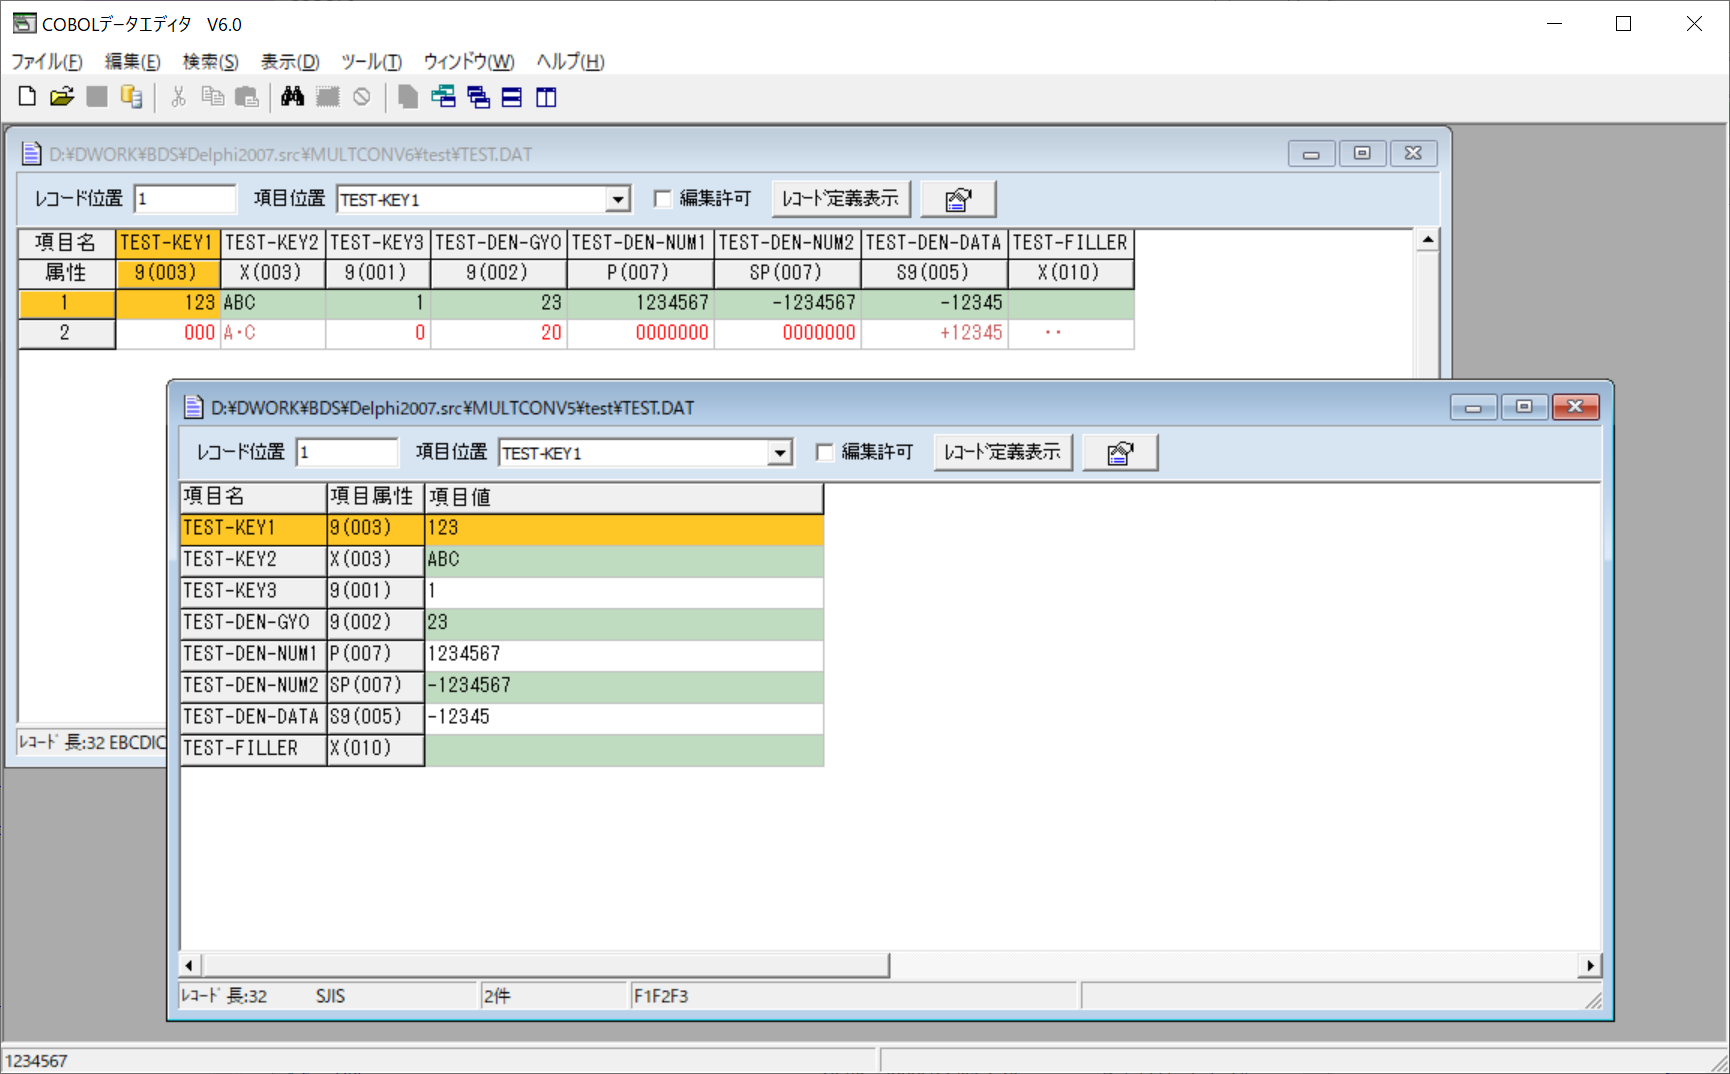Select the TEST-DEN-NUM1 column header
Image resolution: width=1730 pixels, height=1074 pixels.
pos(639,243)
